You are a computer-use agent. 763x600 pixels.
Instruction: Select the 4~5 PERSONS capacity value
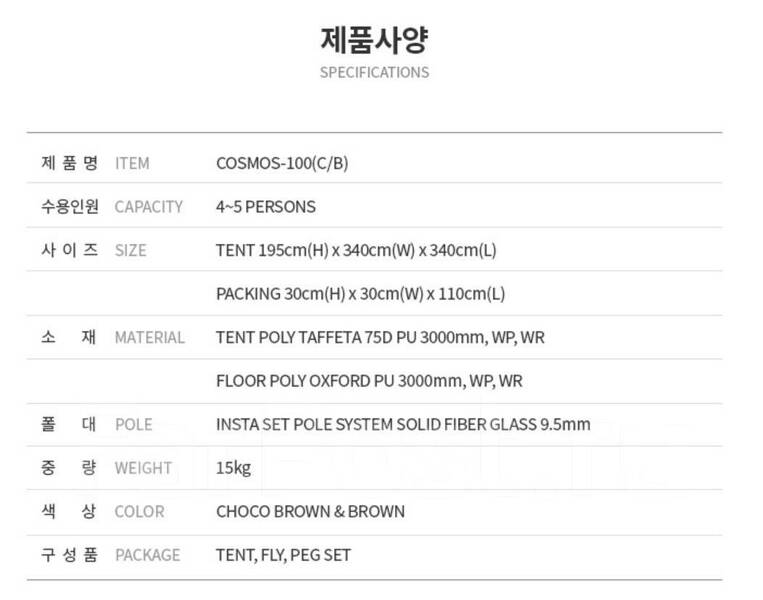(x=266, y=207)
